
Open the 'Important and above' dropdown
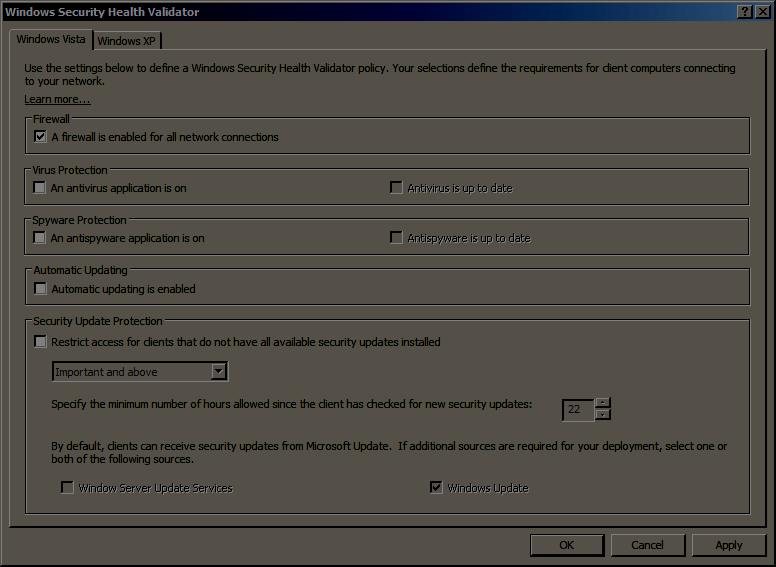click(140, 371)
